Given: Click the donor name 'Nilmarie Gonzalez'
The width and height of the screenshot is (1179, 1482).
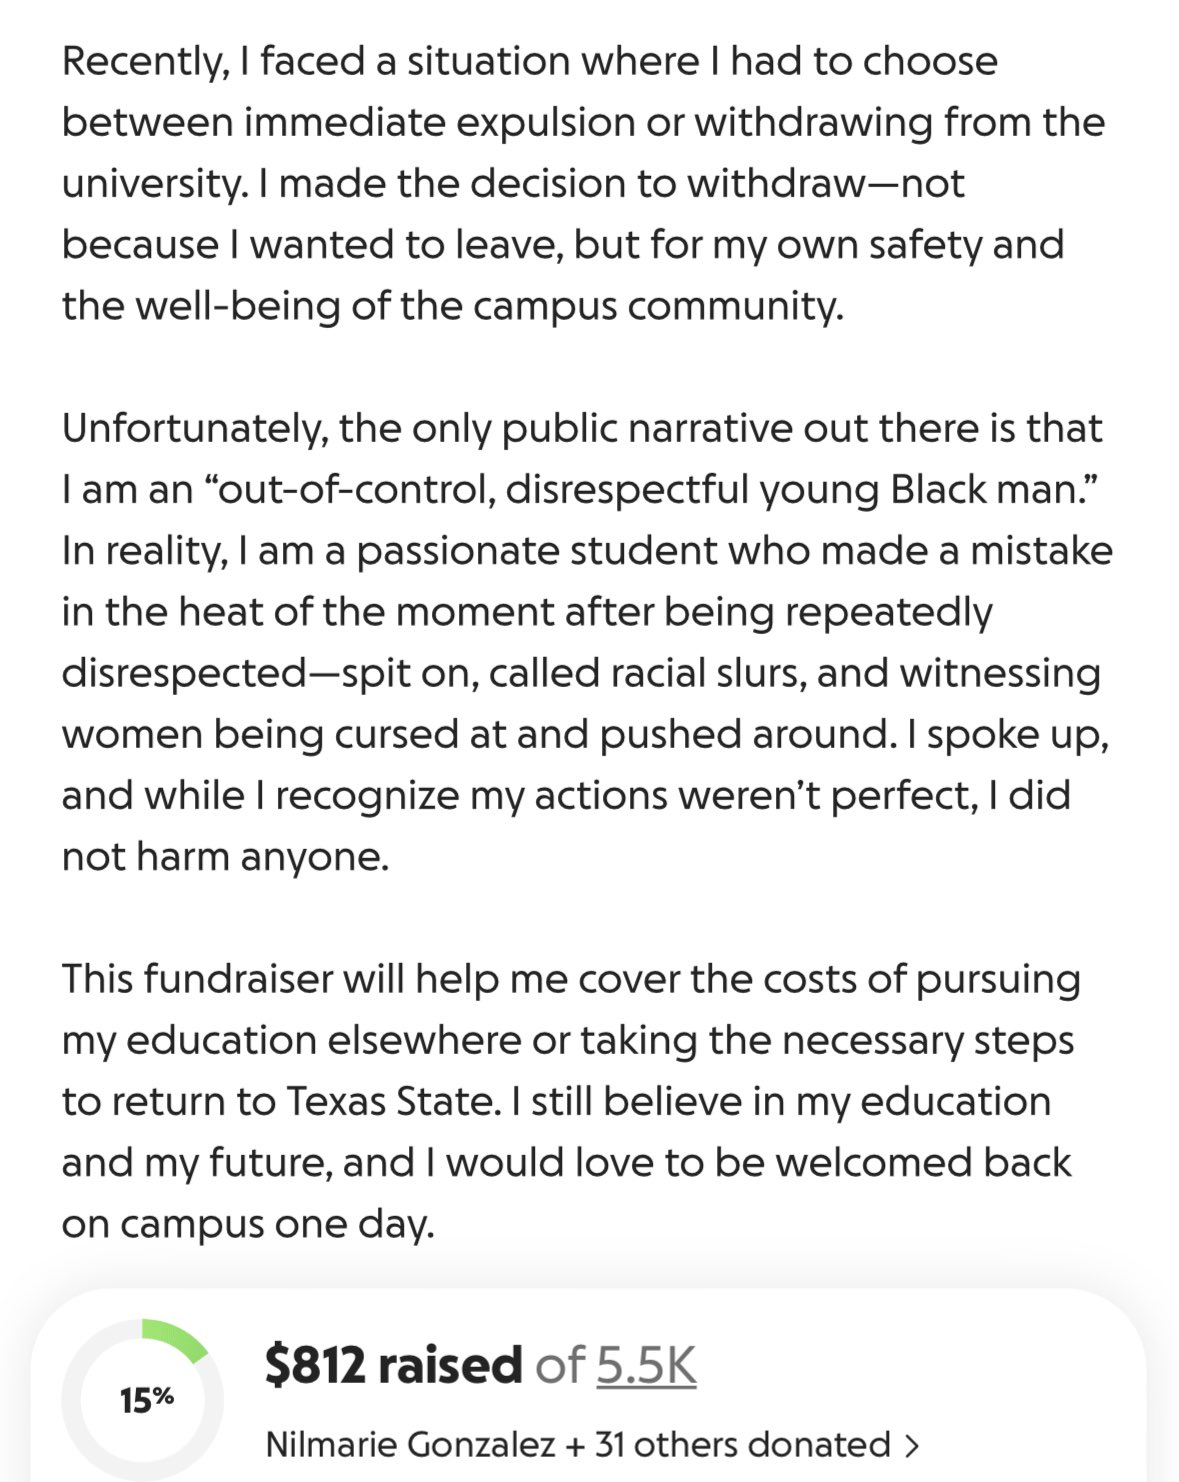Looking at the screenshot, I should [410, 1445].
